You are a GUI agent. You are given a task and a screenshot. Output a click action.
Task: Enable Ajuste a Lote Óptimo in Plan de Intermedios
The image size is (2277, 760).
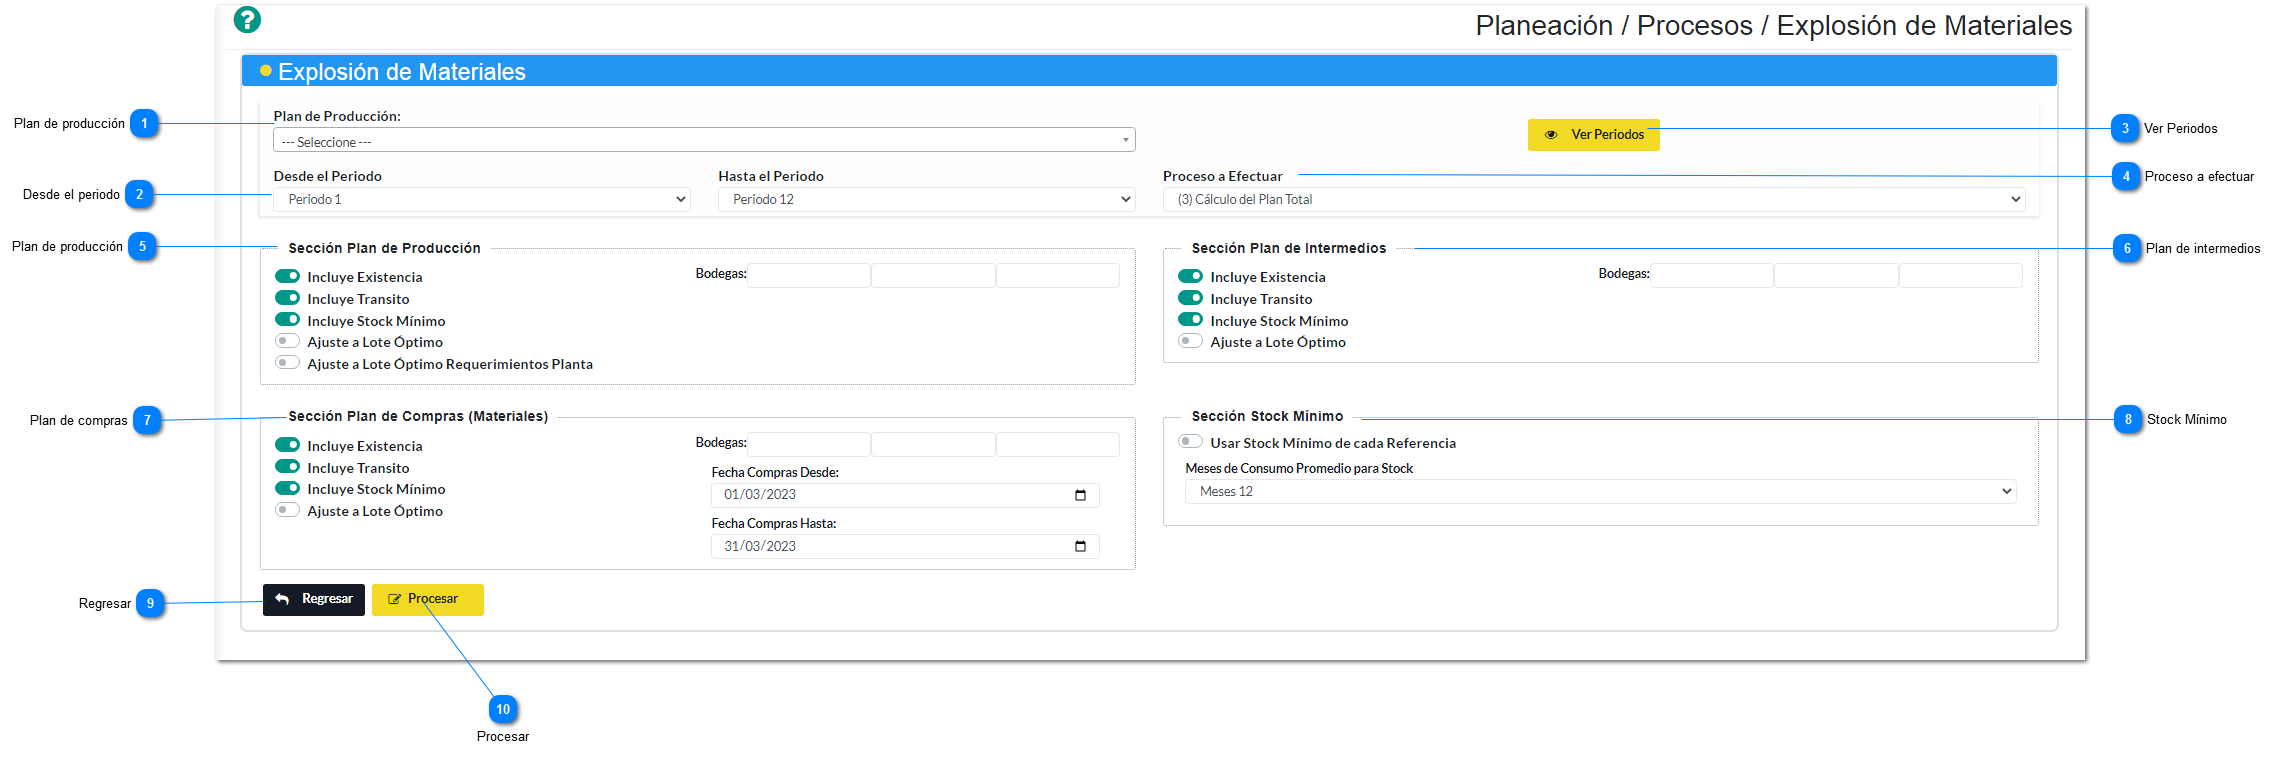coord(1191,341)
